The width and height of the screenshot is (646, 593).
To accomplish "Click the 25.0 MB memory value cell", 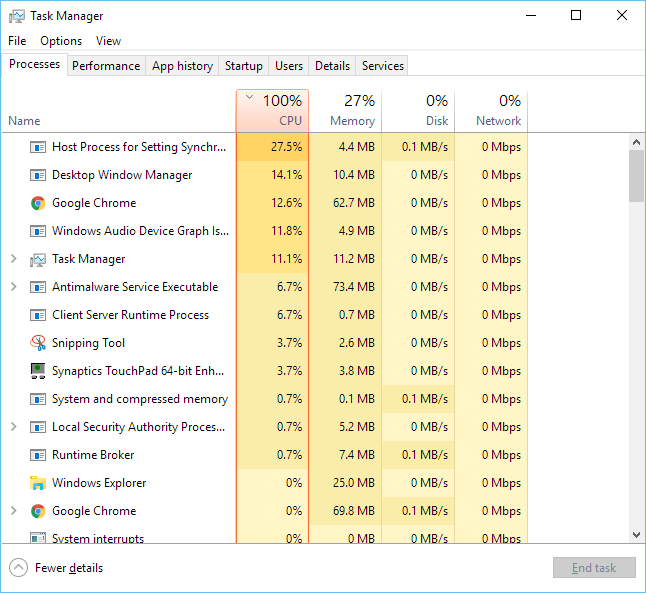I will click(345, 483).
